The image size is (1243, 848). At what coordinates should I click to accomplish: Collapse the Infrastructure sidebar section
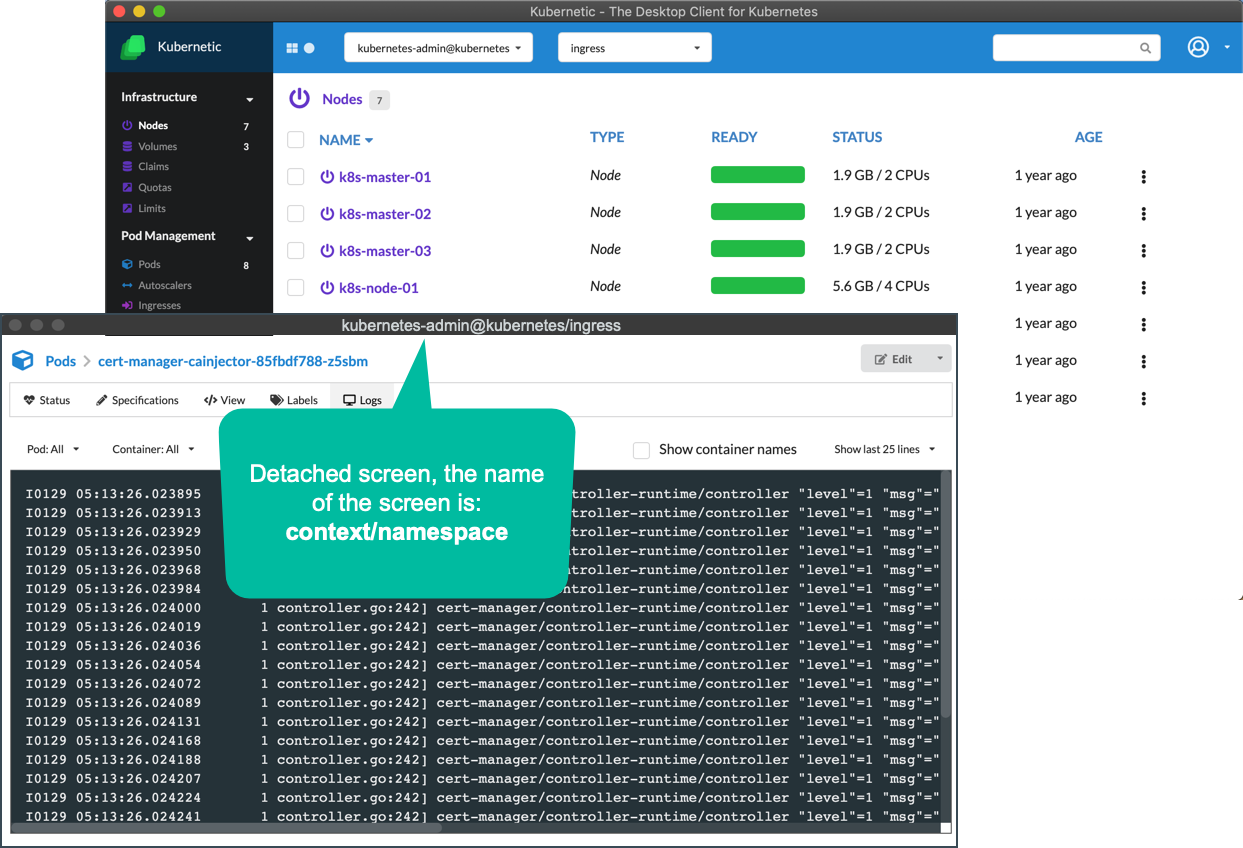click(x=250, y=99)
